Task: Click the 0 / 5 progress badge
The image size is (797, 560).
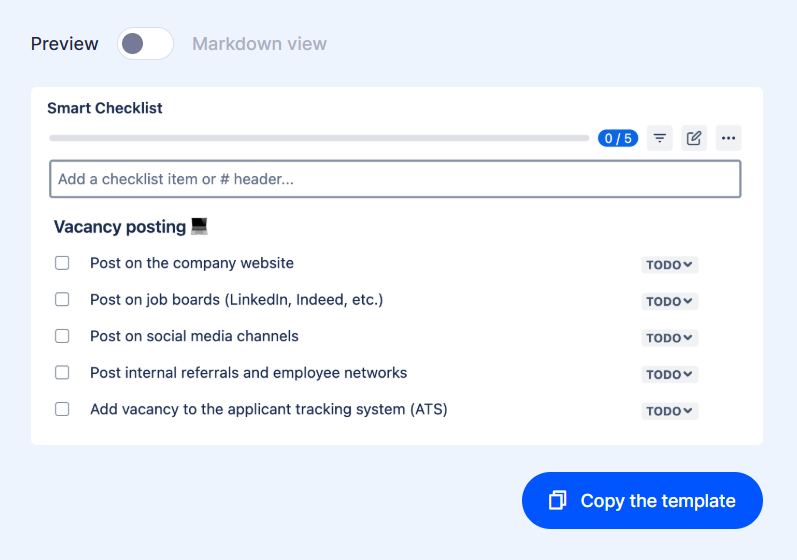Action: (618, 138)
